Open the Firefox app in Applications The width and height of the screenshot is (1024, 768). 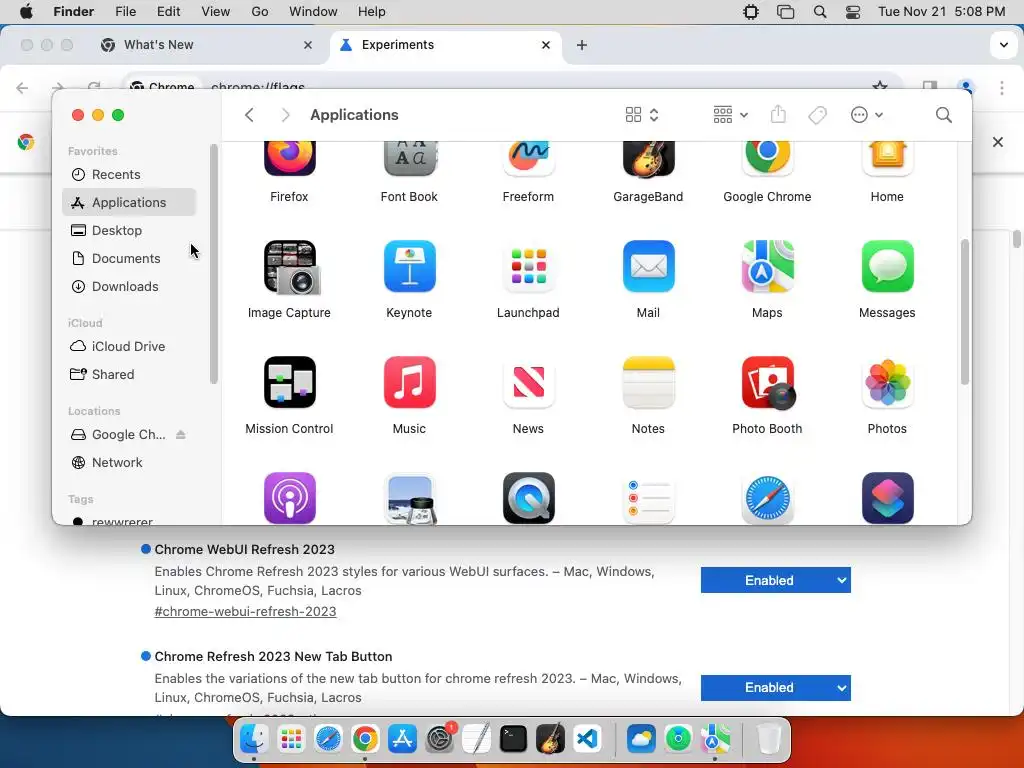[289, 159]
